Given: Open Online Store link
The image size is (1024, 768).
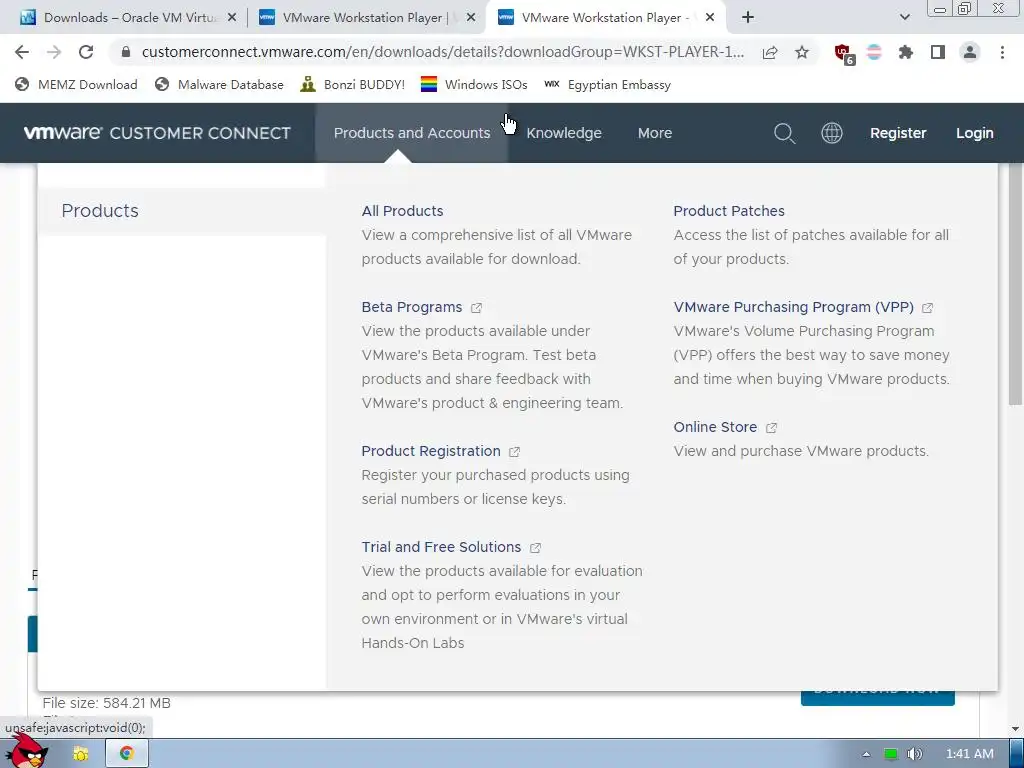Looking at the screenshot, I should pyautogui.click(x=715, y=427).
